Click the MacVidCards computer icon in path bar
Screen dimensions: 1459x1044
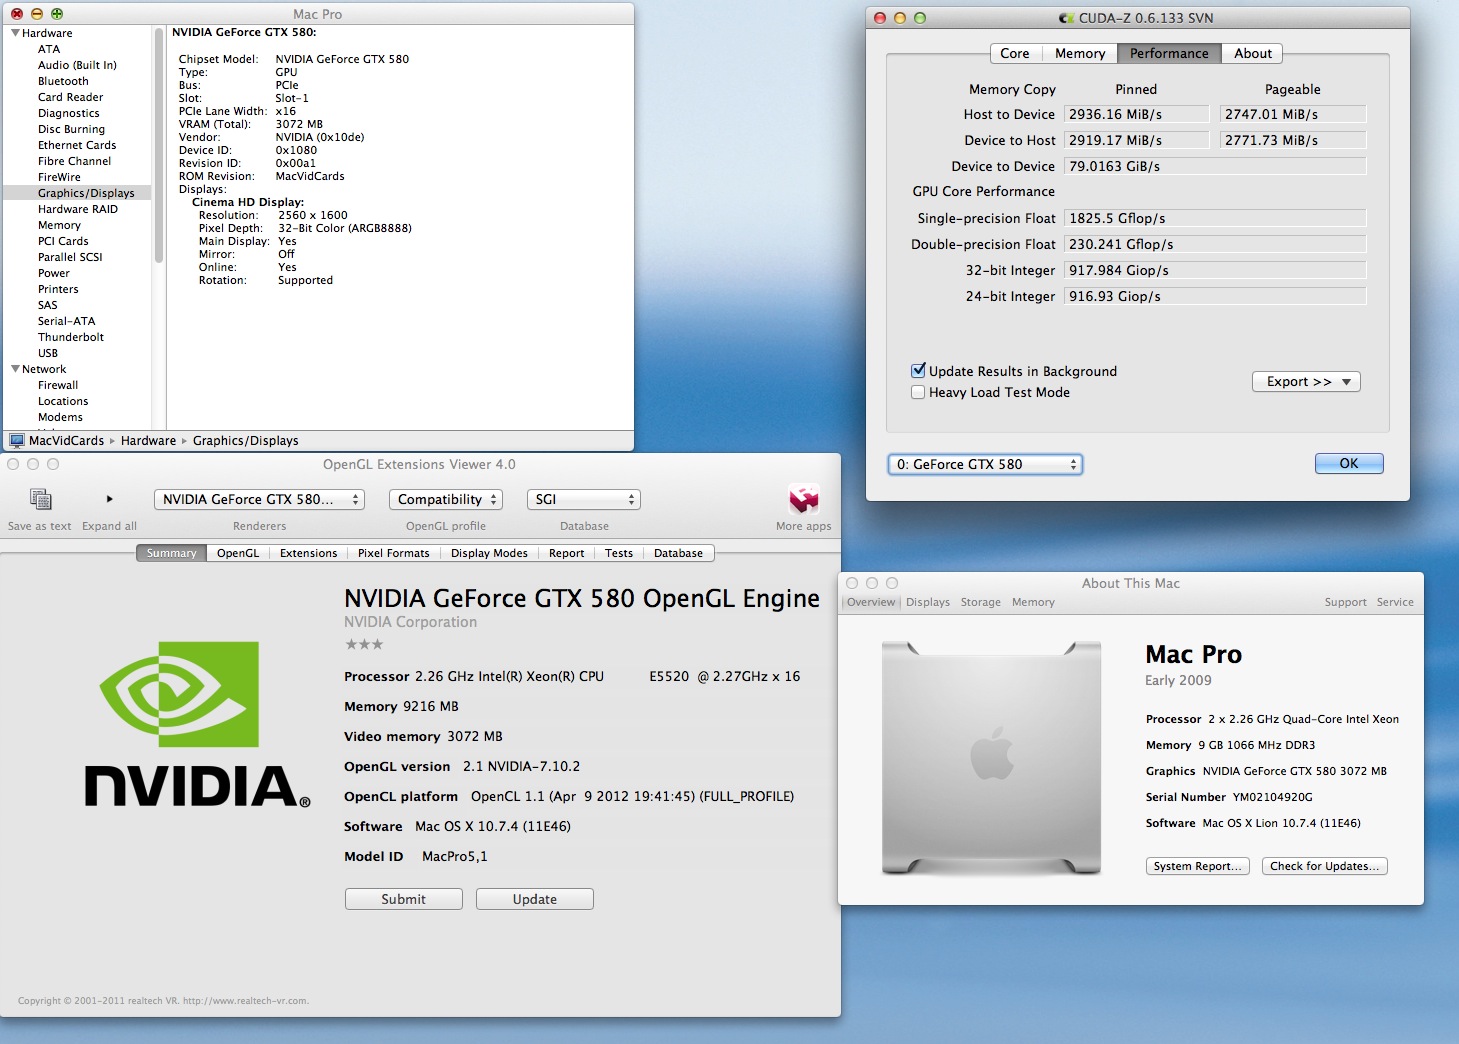coord(16,440)
